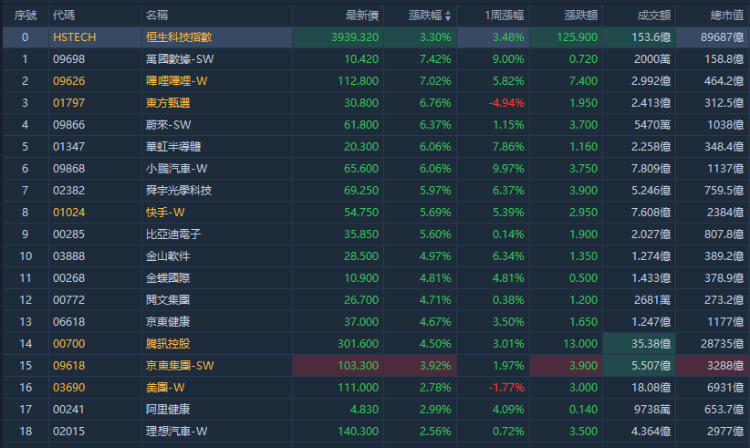Click 阿里健康 stock name
The width and height of the screenshot is (750, 448).
coord(167,409)
